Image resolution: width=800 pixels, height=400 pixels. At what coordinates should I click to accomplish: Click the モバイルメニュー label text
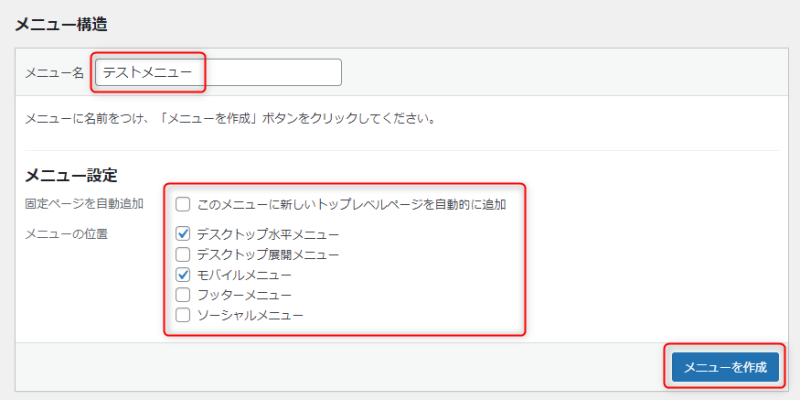coord(244,274)
